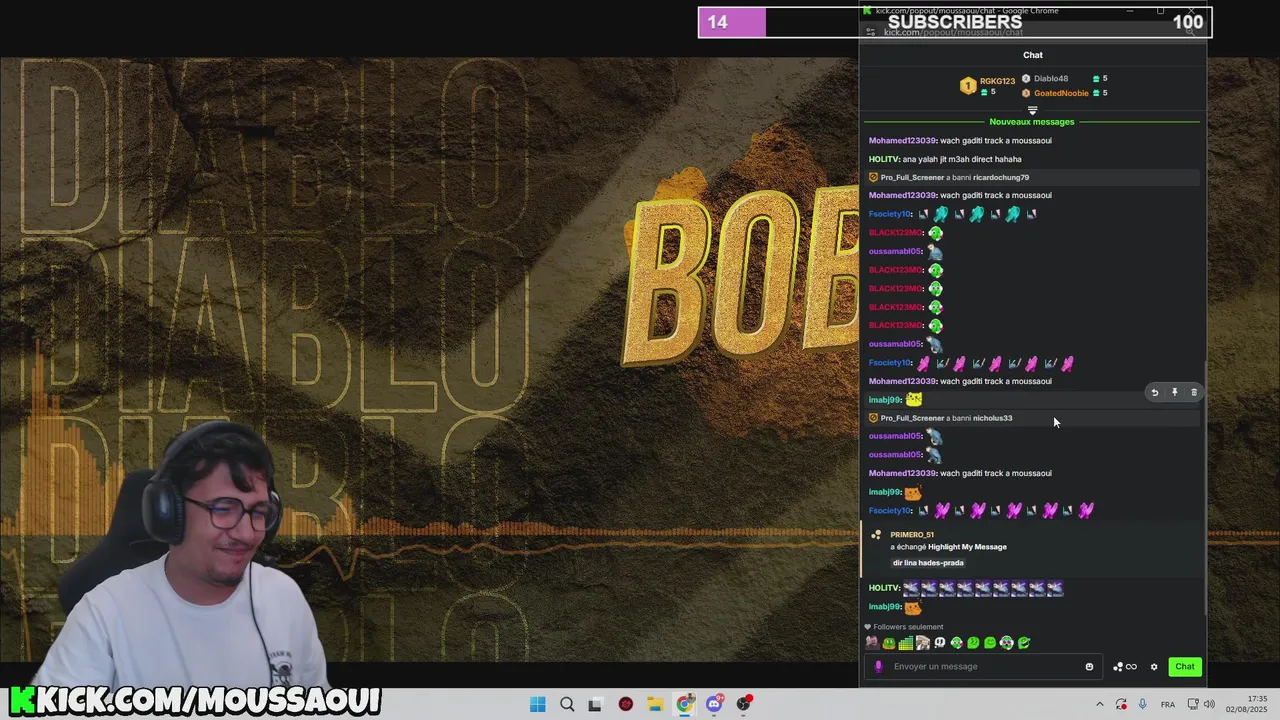Viewport: 1280px width, 720px height.
Task: Click the Chrome address bar URL
Action: [x=953, y=32]
